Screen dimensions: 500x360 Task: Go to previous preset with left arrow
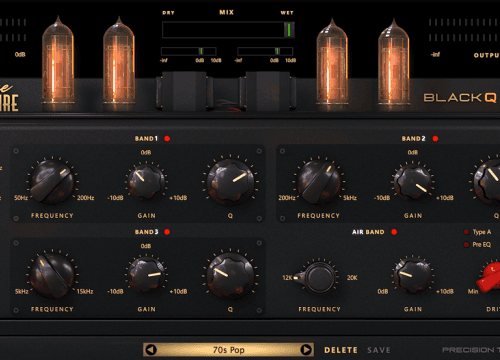[x=151, y=350]
